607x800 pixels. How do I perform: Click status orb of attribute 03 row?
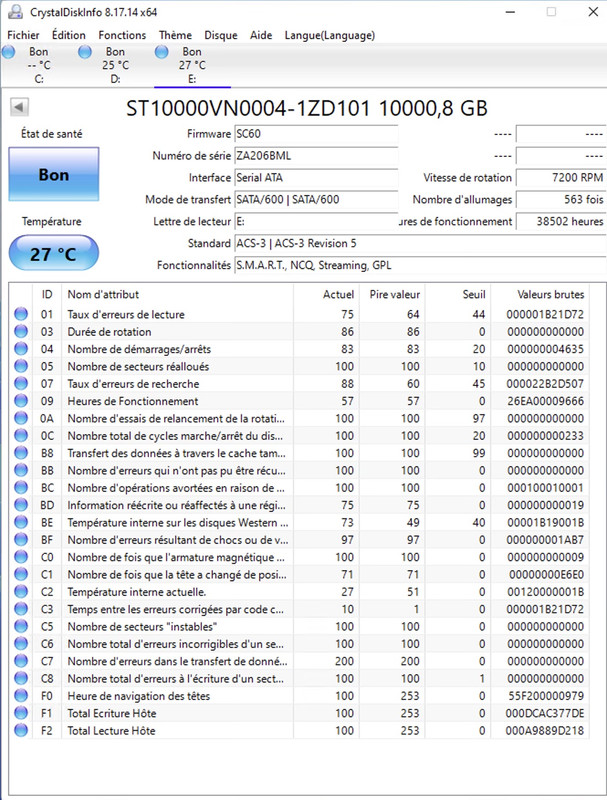tap(21, 332)
